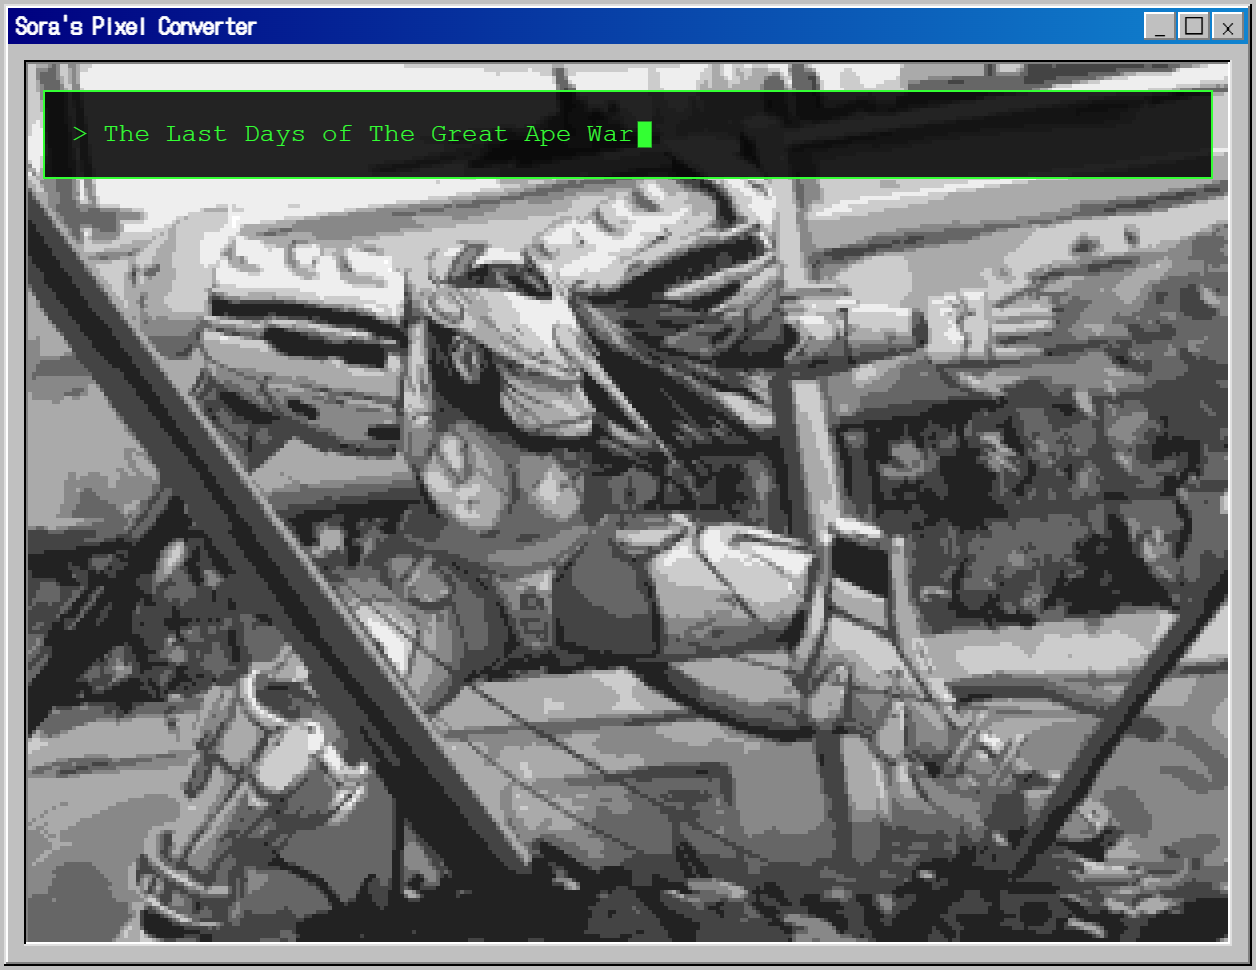1256x970 pixels.
Task: Click the text 'The Last Days of The Great Ape War'
Action: click(369, 134)
